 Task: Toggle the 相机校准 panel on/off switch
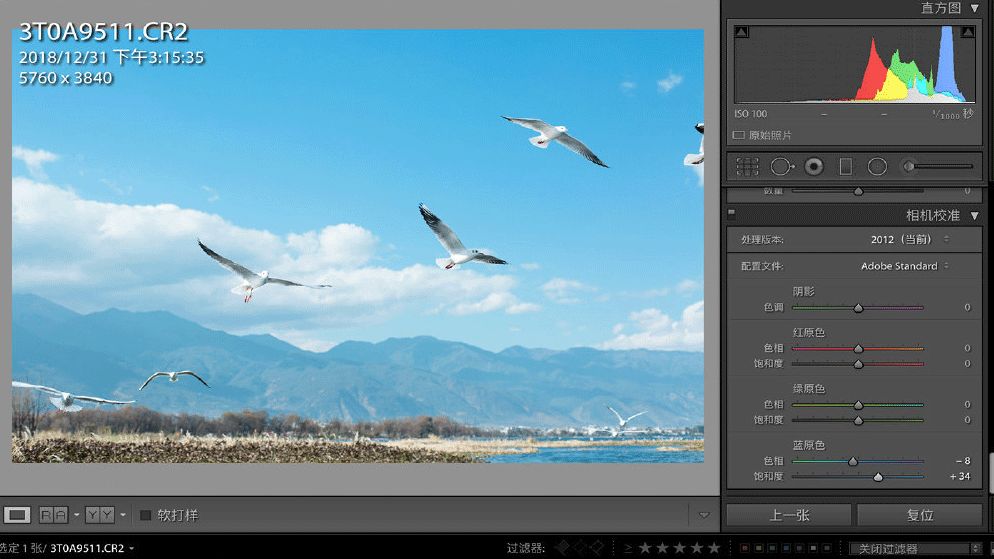click(732, 212)
